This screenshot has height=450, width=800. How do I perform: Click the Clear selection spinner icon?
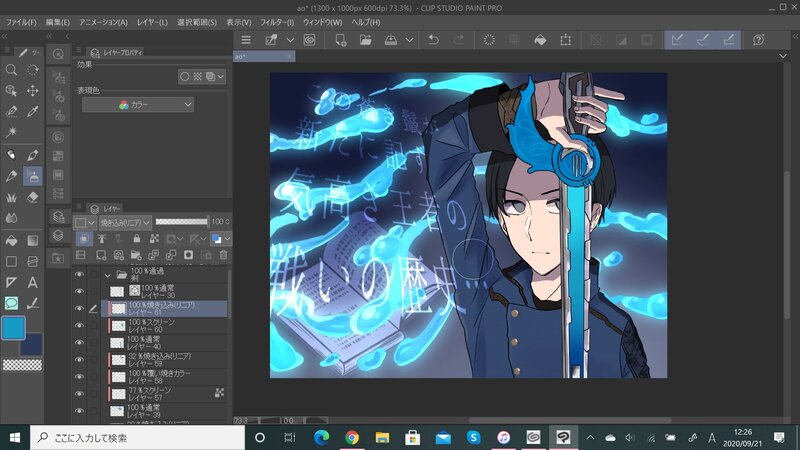pos(489,40)
